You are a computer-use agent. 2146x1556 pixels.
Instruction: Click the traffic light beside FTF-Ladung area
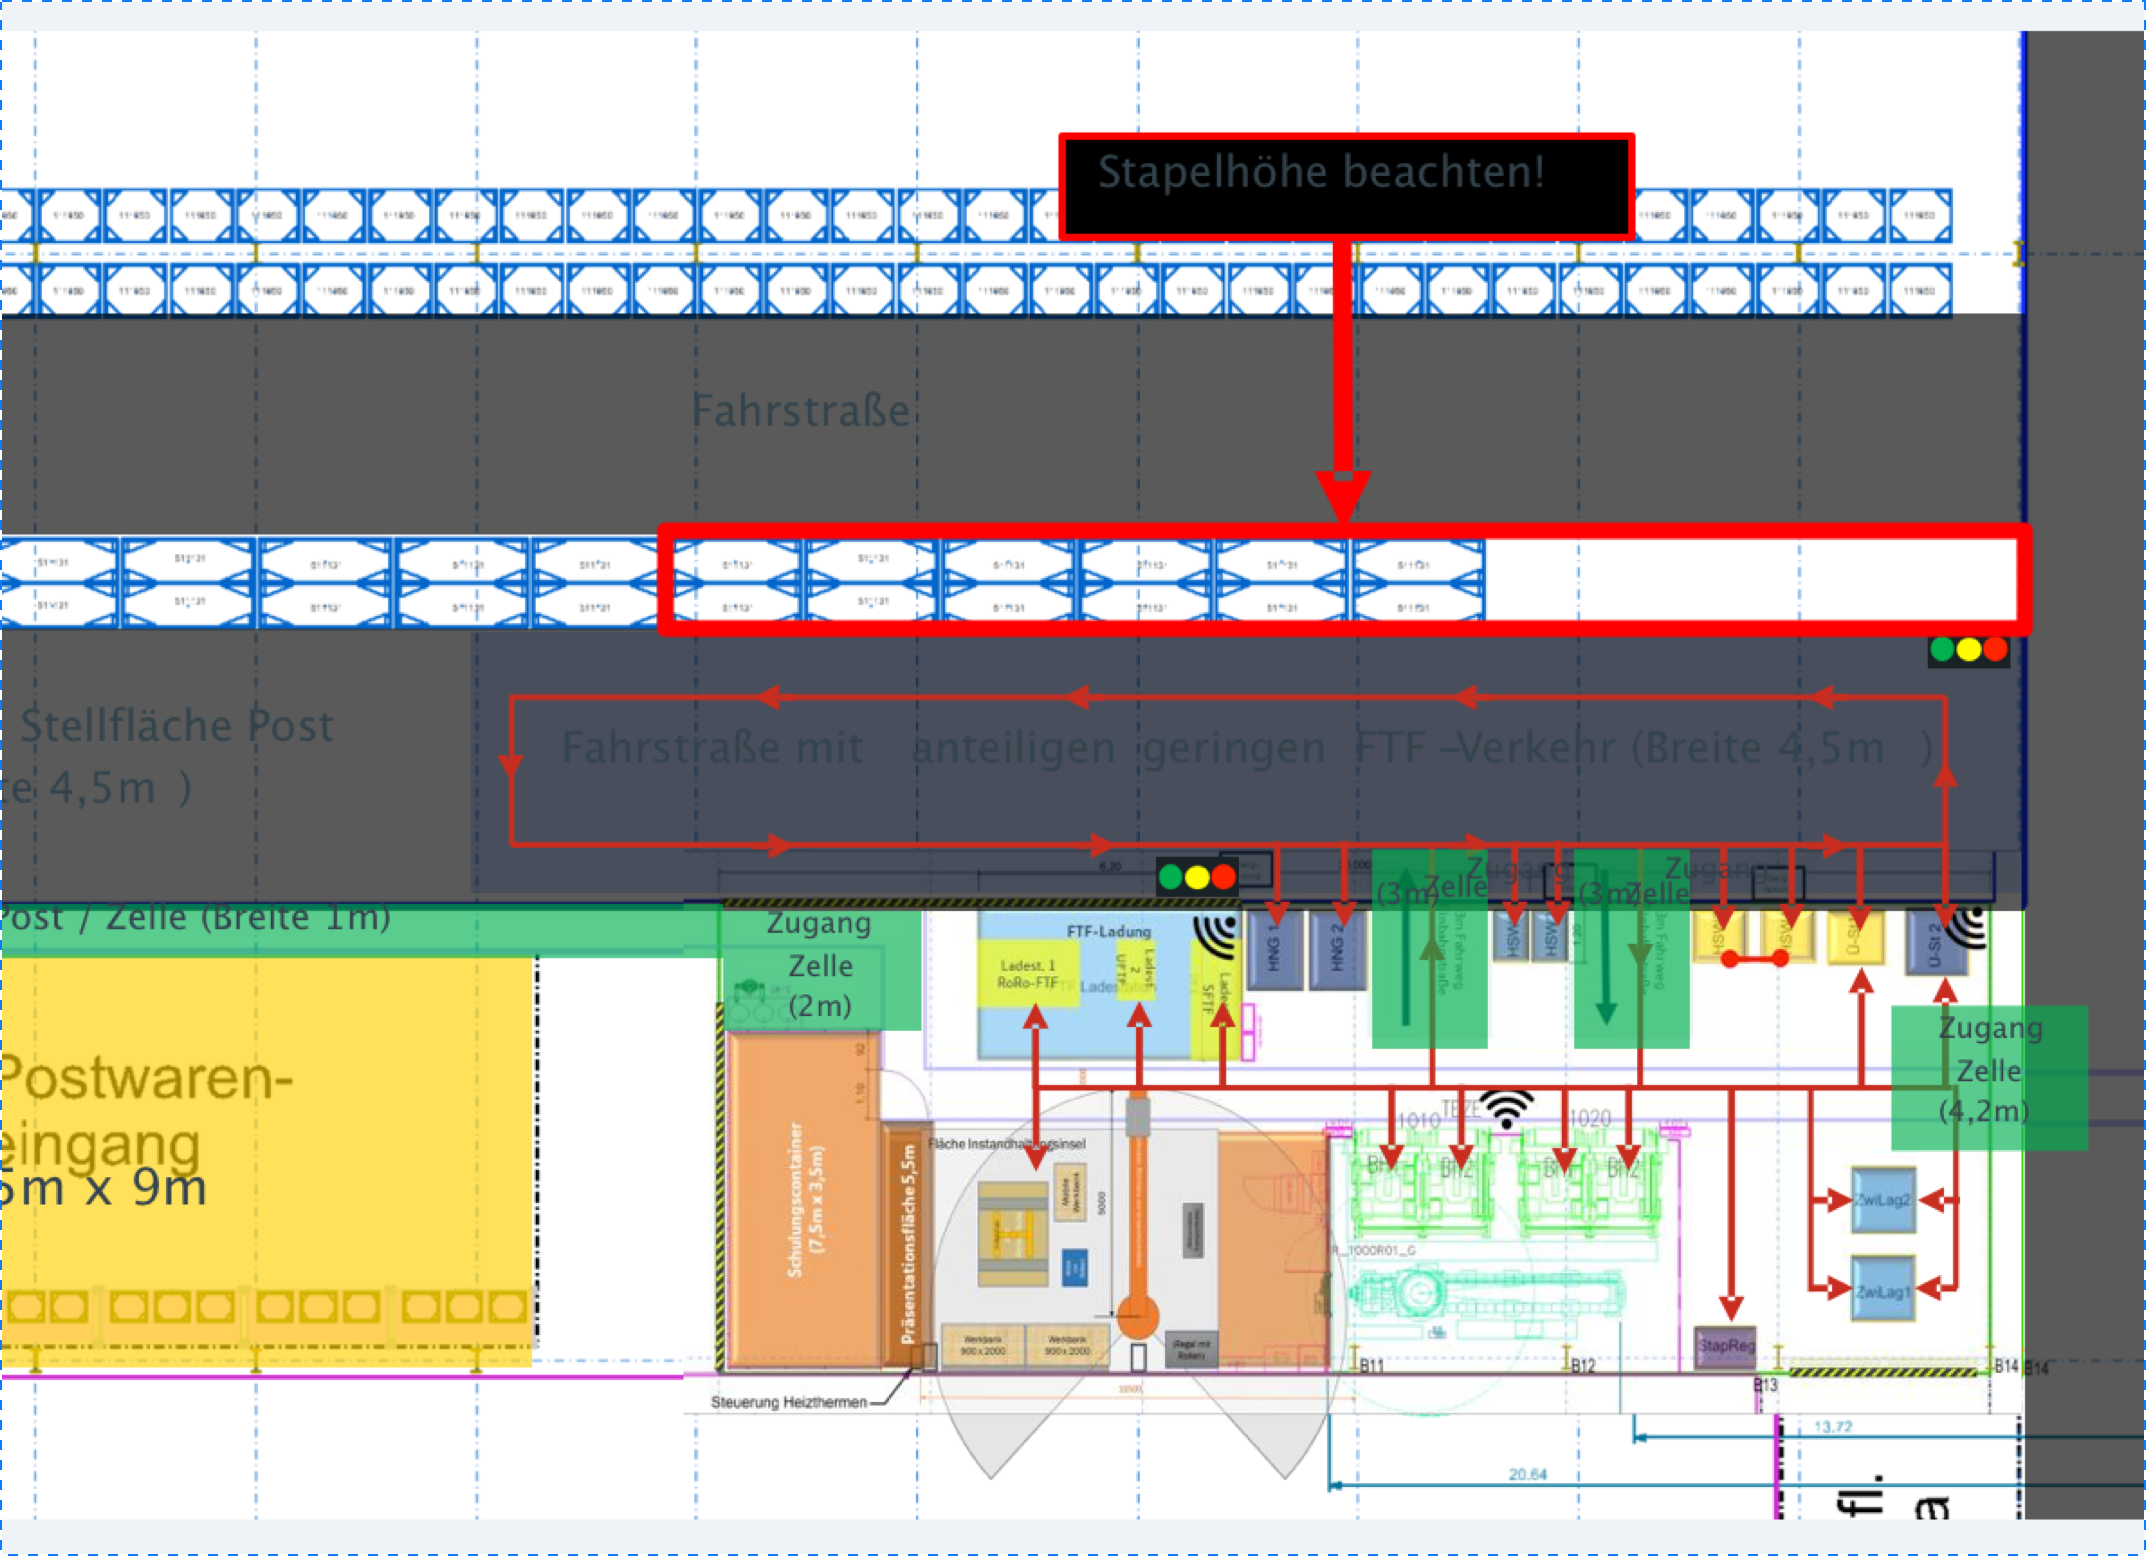[x=1196, y=878]
